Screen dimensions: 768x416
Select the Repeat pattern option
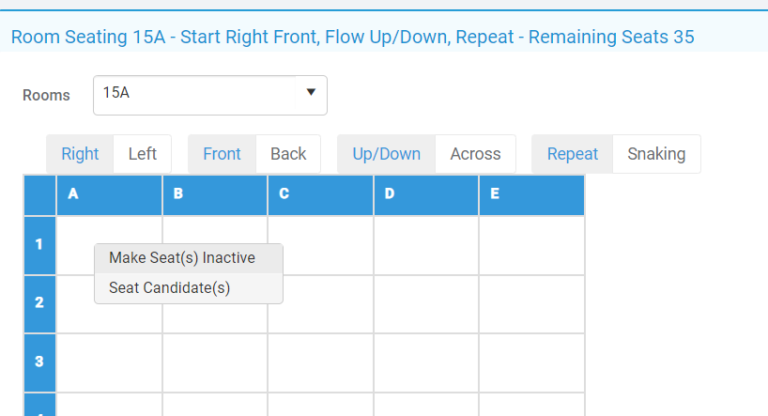[x=572, y=154]
